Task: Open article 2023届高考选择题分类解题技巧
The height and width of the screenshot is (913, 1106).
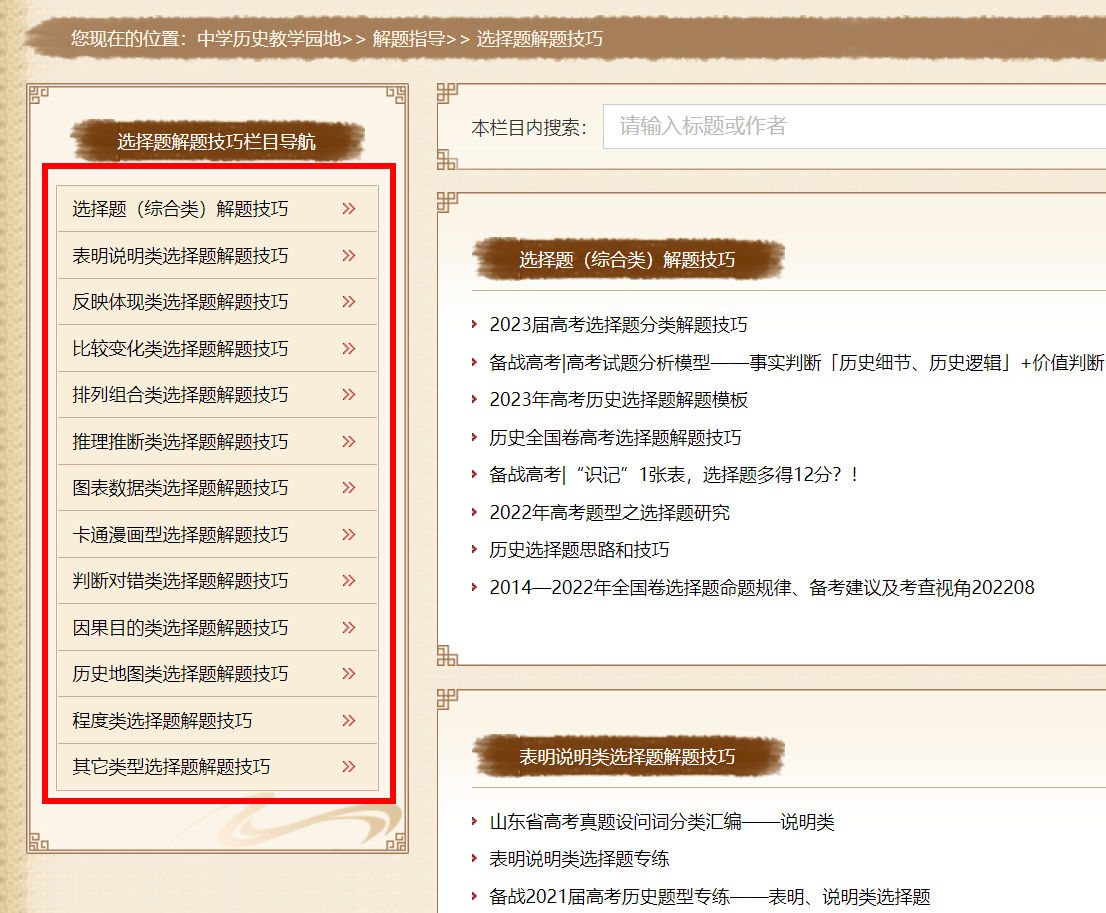Action: click(618, 325)
